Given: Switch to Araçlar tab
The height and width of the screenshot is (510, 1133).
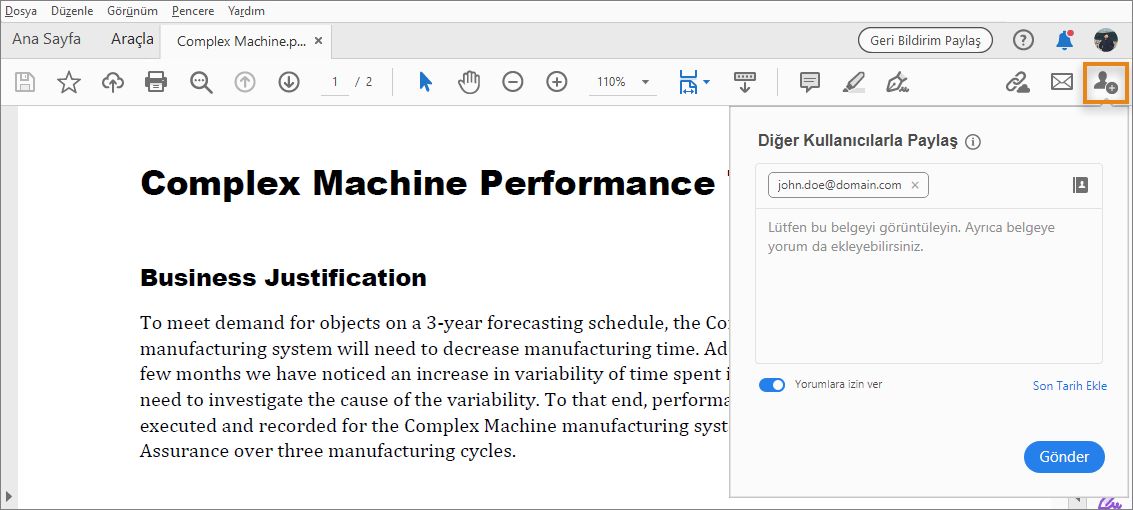Looking at the screenshot, I should 132,39.
